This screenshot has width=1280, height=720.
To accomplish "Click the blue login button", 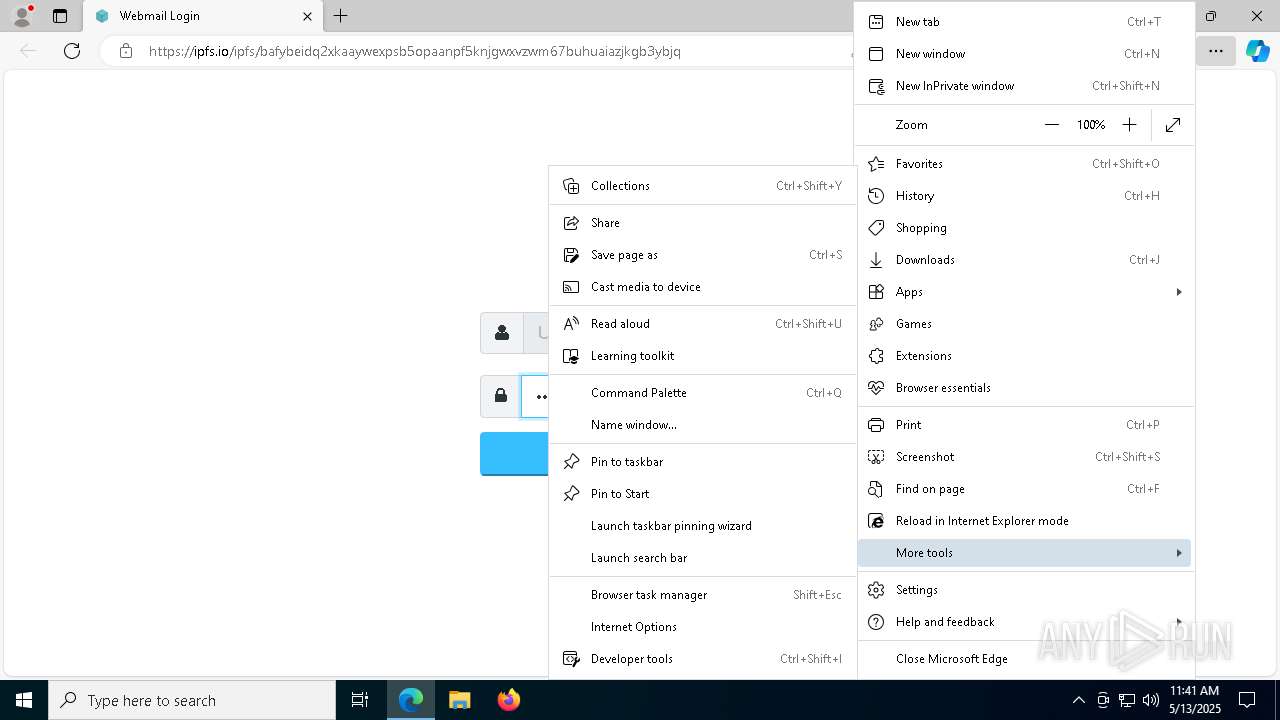I will coord(514,454).
